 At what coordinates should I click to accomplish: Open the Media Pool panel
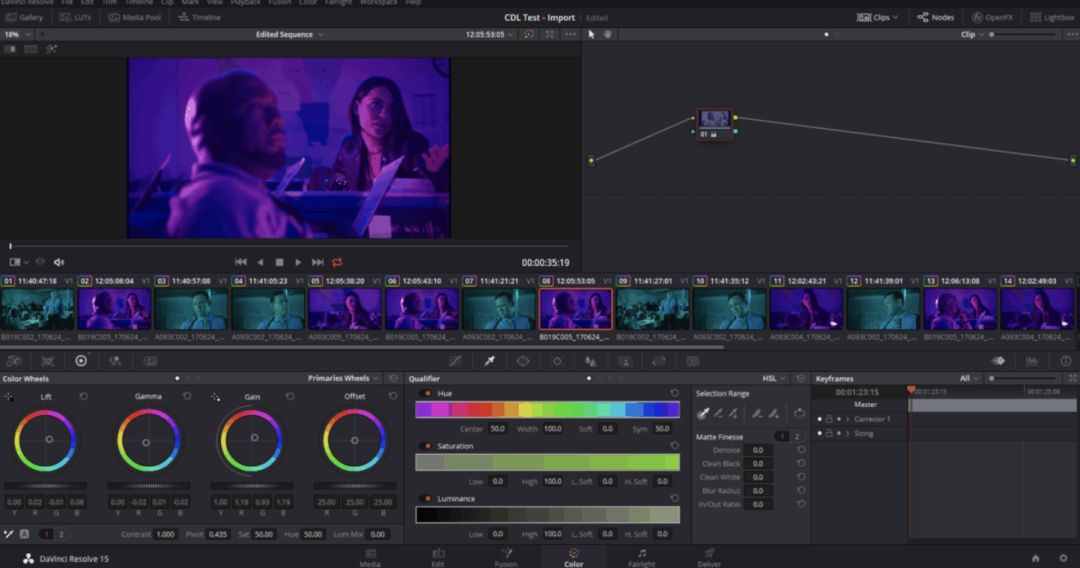coord(135,17)
